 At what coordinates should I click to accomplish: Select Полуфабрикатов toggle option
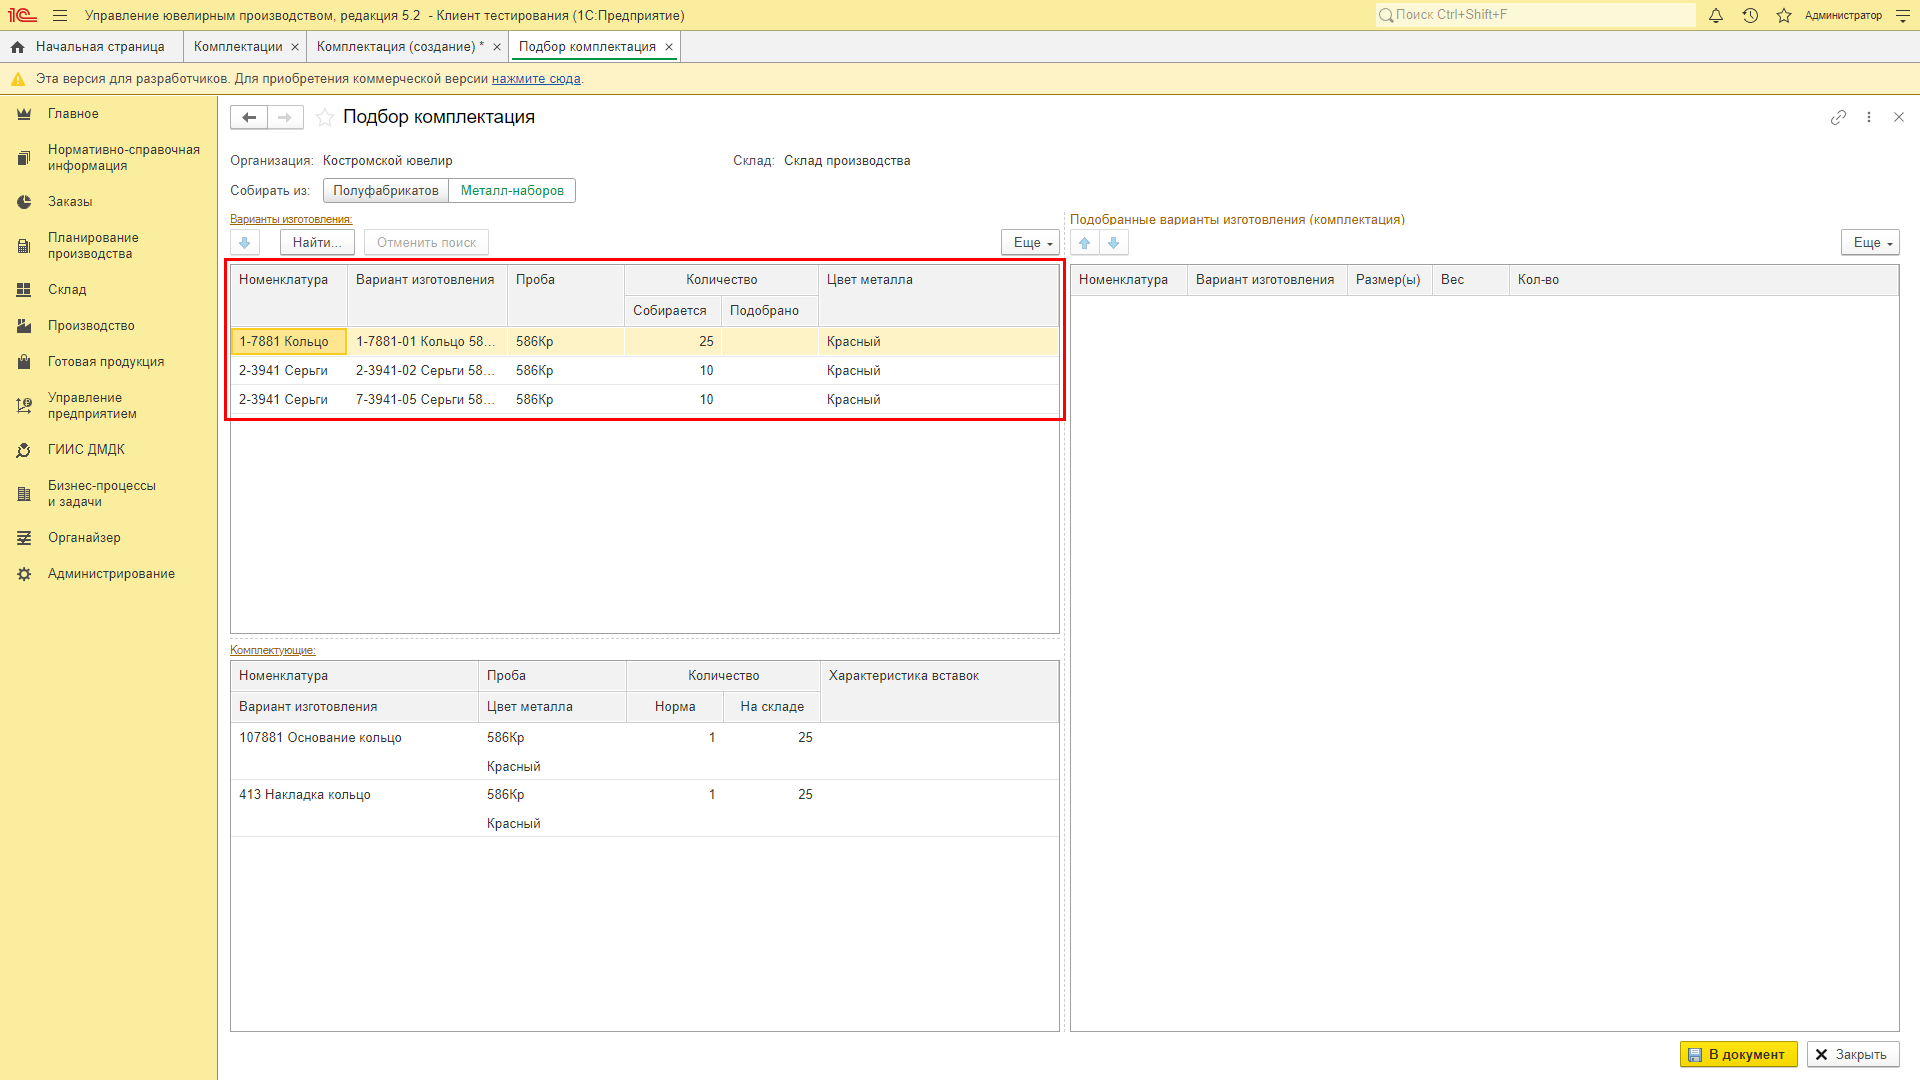[386, 191]
